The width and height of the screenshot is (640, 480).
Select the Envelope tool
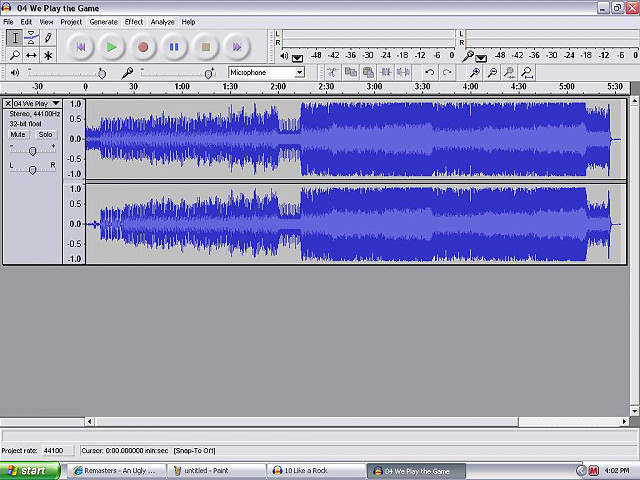tap(31, 38)
